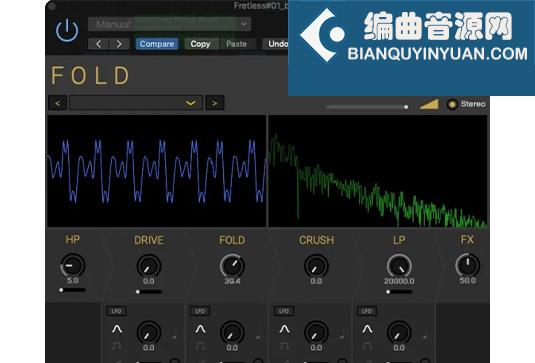Viewport: 535px width, 363px height.
Task: Adjust the output level slider near Stereo
Action: 367,107
